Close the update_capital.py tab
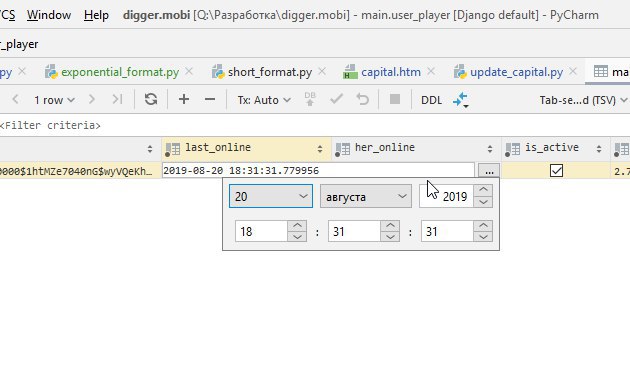 573,72
